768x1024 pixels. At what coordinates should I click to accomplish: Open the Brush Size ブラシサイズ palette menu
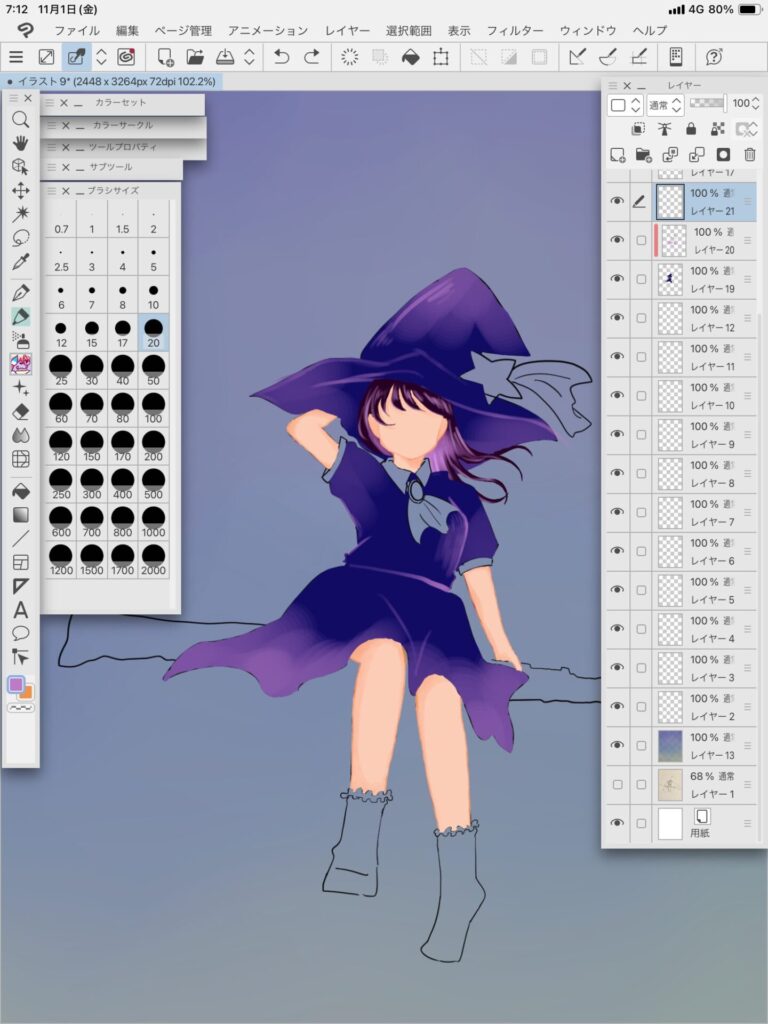click(x=50, y=191)
